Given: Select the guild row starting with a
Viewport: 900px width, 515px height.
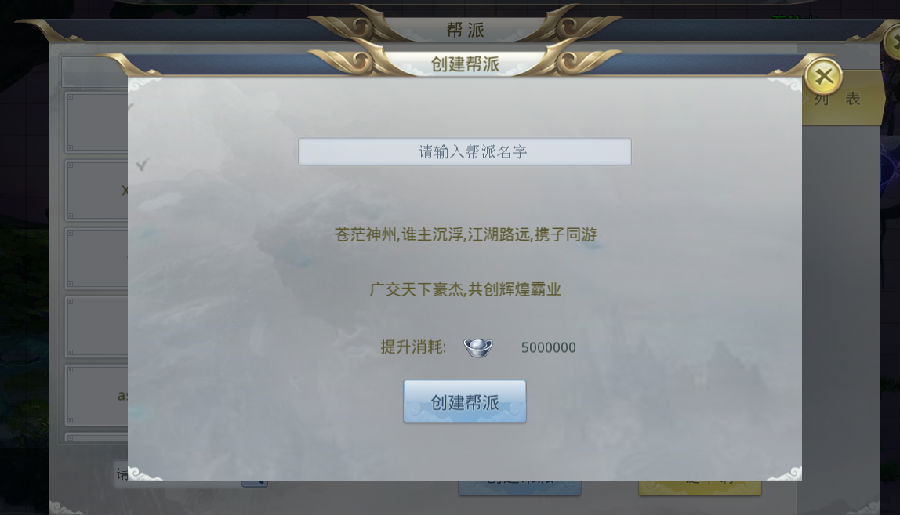Looking at the screenshot, I should point(96,396).
